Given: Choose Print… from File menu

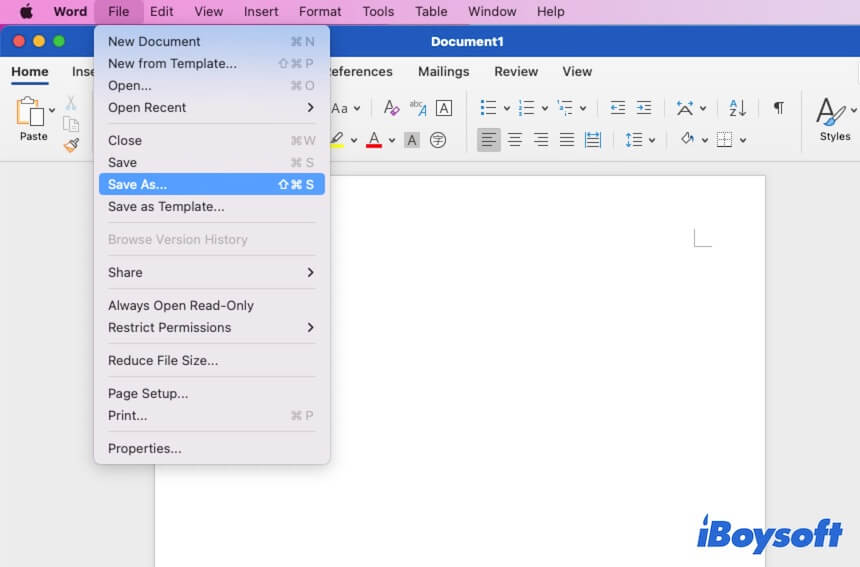Looking at the screenshot, I should tap(212, 415).
